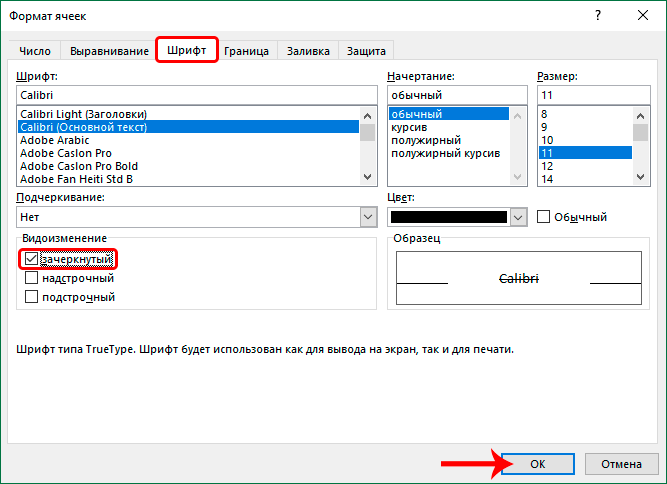This screenshot has height=484, width=667.
Task: Click the size list scroll up arrow
Action: 640,116
